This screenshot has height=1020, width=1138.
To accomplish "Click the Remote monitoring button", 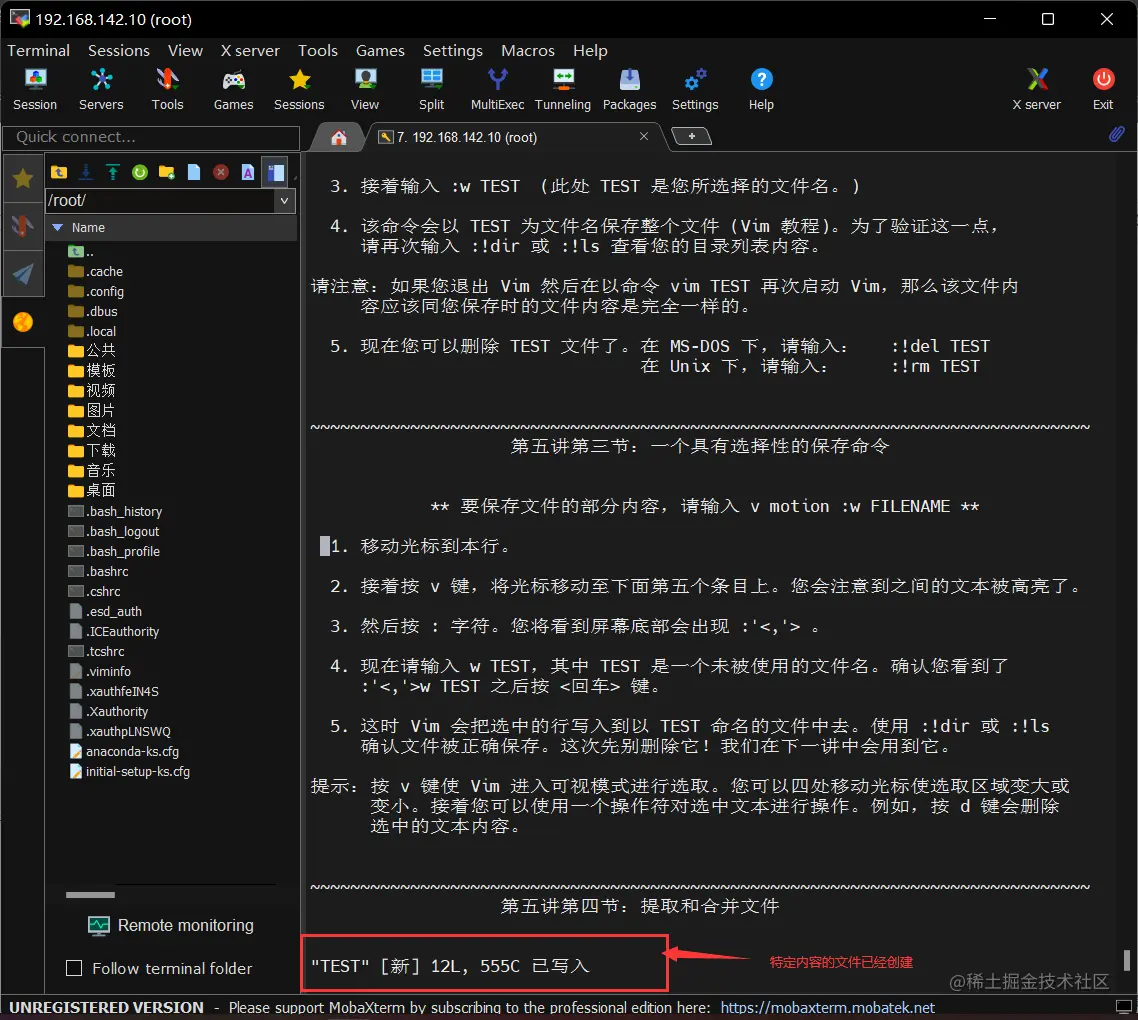I will click(x=171, y=925).
